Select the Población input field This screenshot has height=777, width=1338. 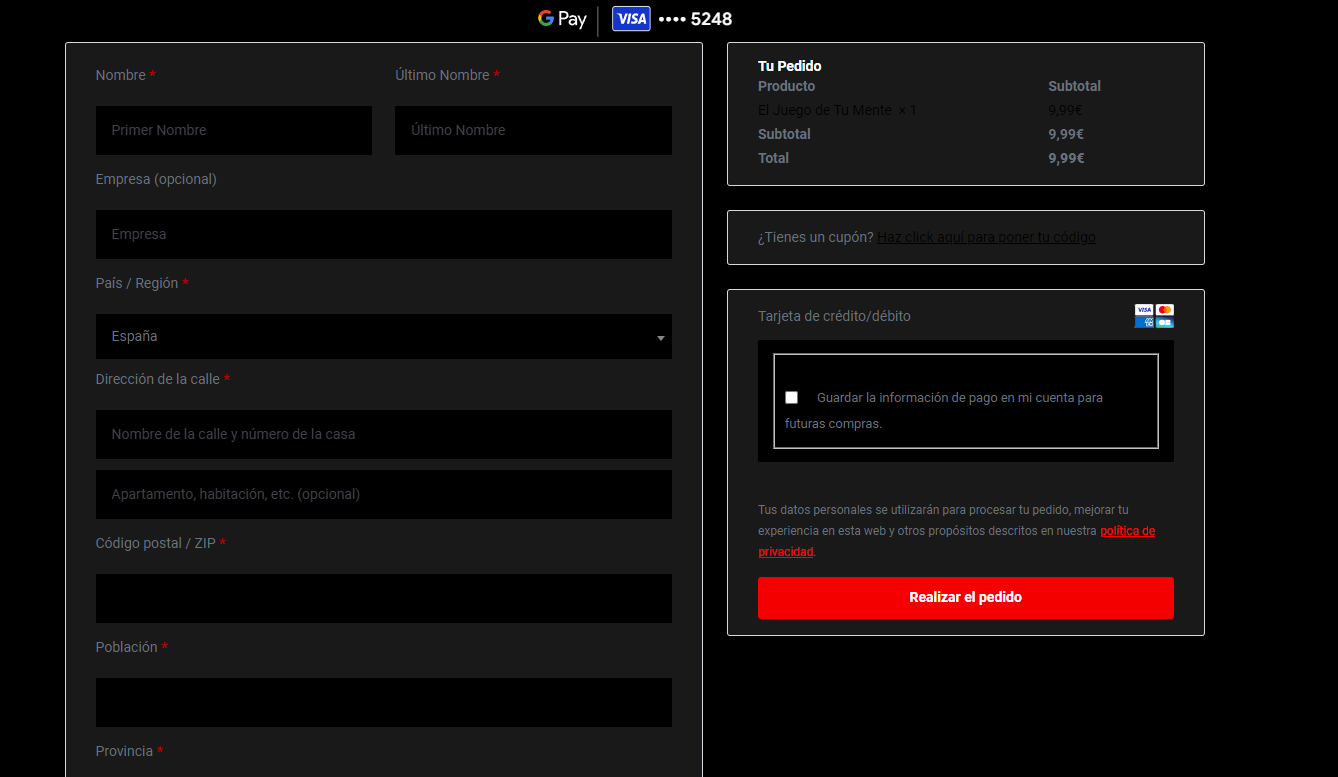[x=383, y=703]
